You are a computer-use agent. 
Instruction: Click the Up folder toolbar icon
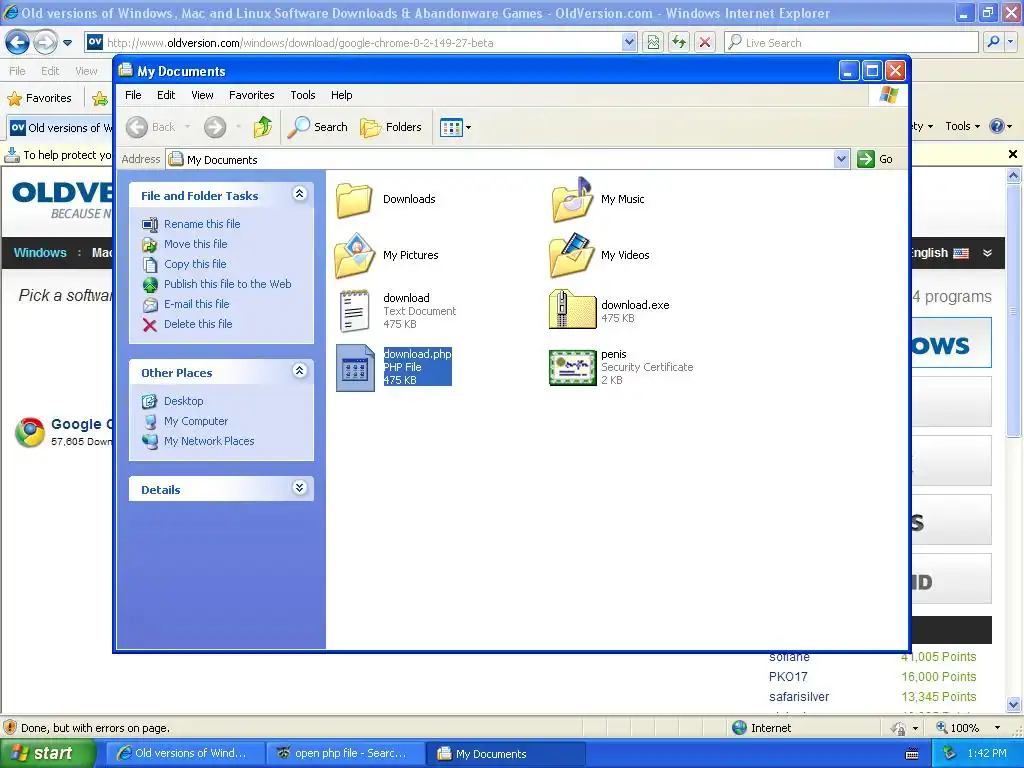tap(263, 127)
